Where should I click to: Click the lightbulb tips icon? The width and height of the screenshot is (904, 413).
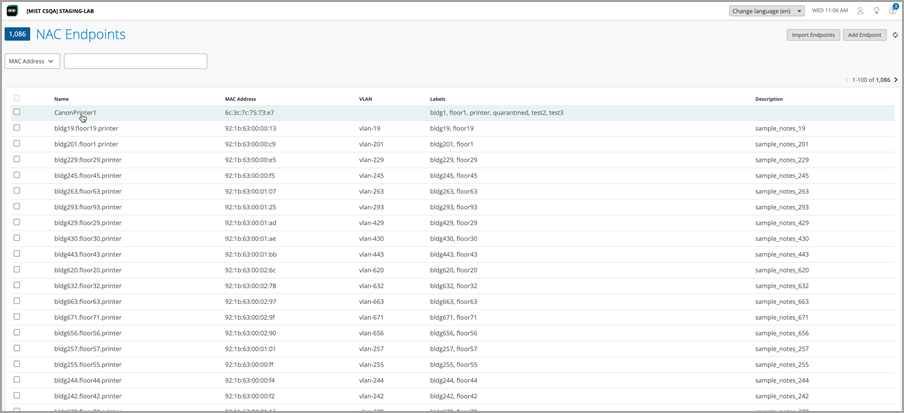click(877, 11)
